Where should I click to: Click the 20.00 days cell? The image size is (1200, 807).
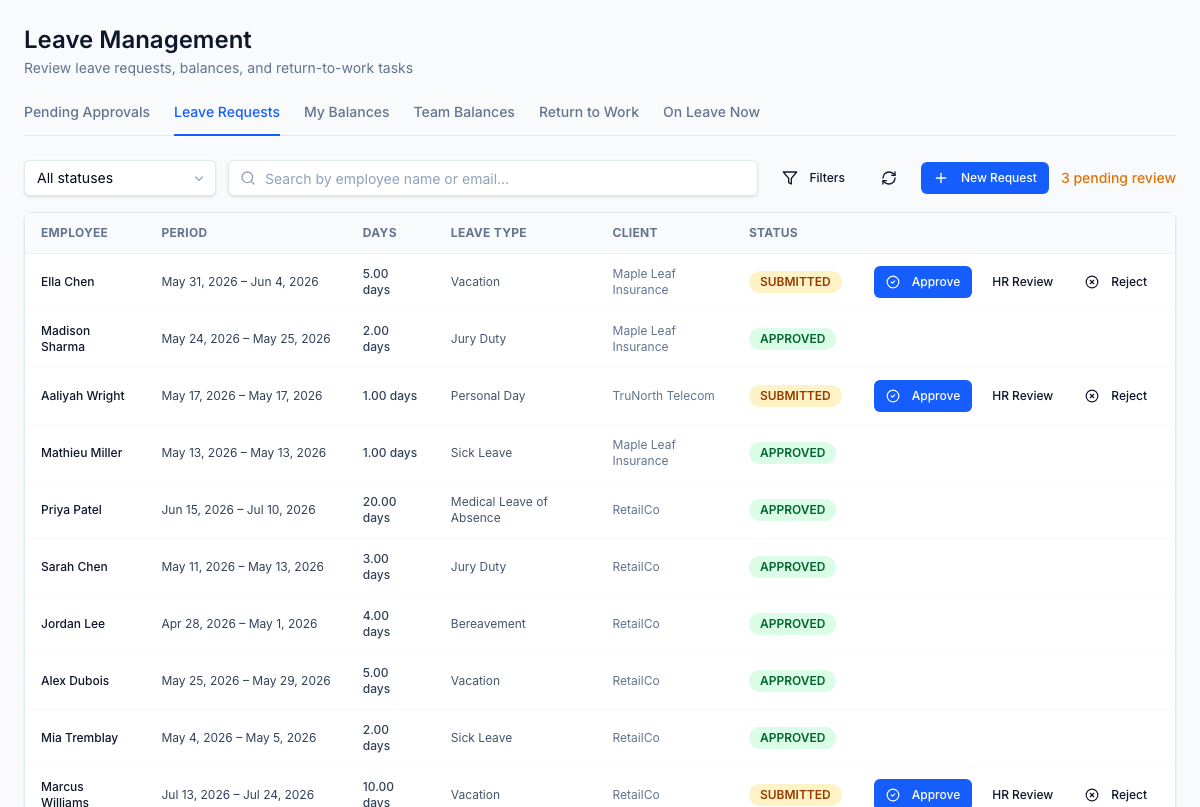[x=379, y=510]
